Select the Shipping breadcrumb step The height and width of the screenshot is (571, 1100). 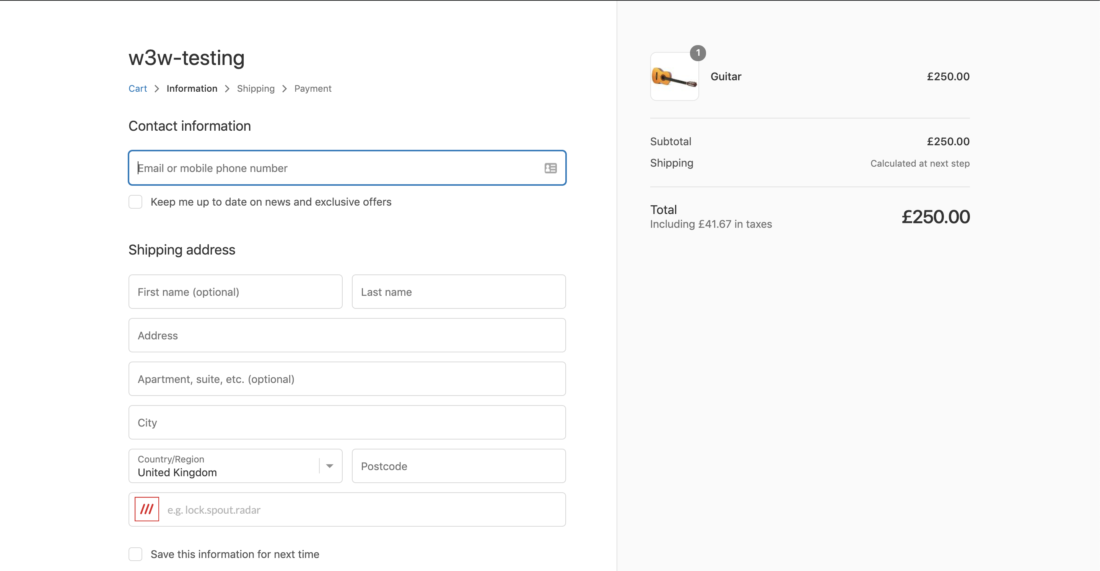click(x=255, y=88)
